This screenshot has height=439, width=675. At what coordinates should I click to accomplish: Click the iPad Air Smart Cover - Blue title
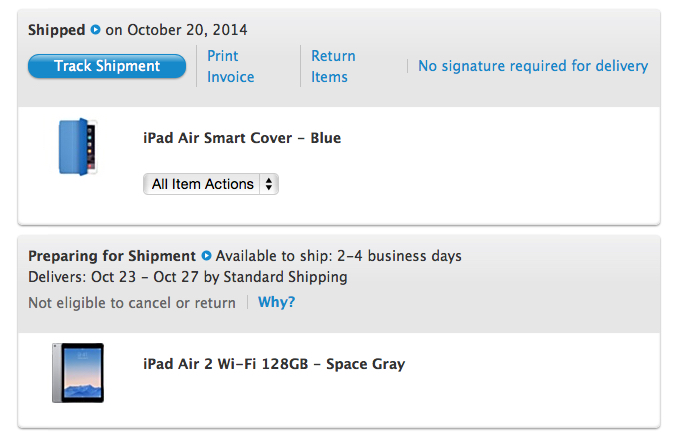coord(242,138)
